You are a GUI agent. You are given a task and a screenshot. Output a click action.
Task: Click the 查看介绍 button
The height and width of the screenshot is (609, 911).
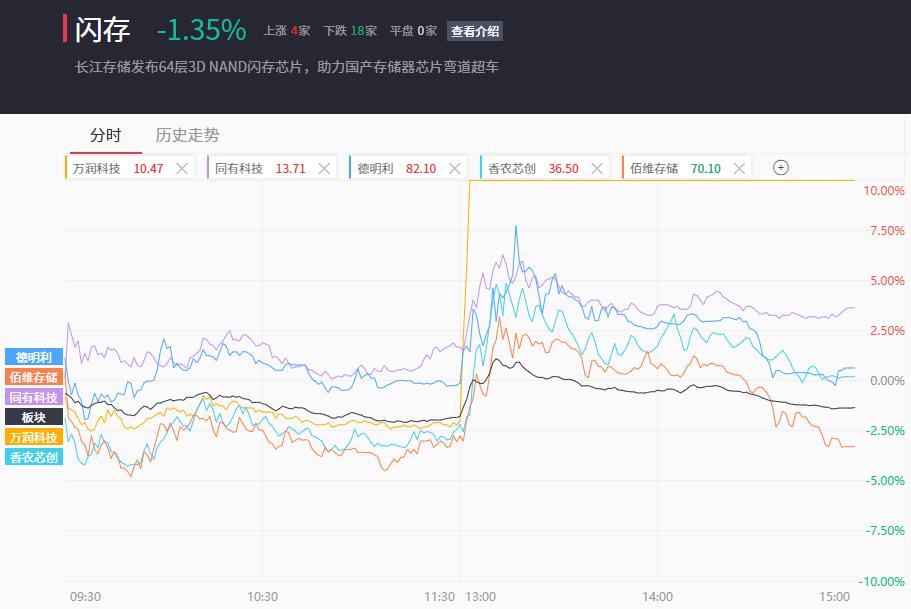(475, 31)
